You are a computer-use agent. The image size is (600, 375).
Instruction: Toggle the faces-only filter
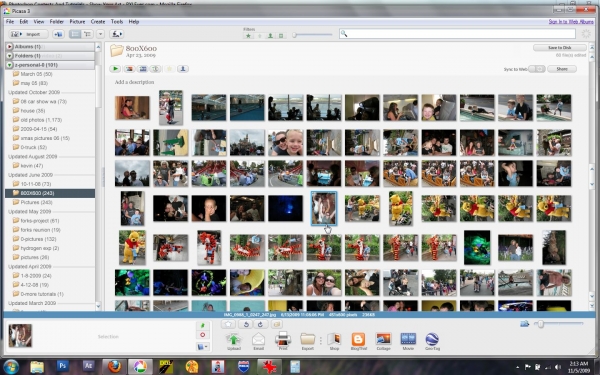click(x=270, y=36)
